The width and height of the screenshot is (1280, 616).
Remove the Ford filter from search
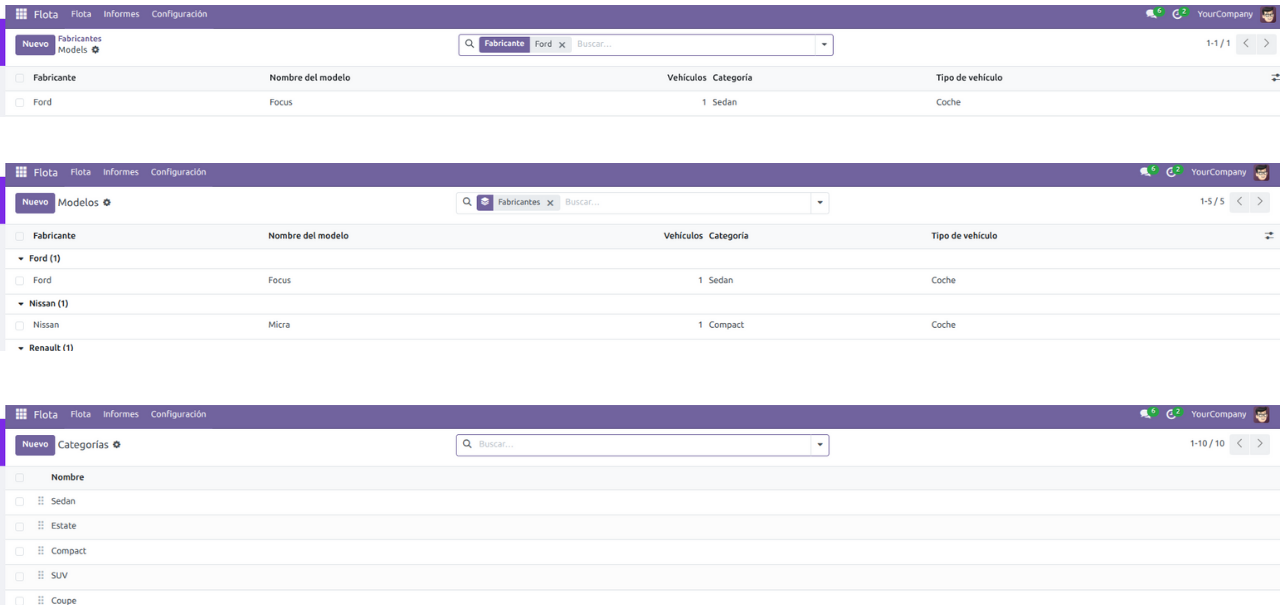point(562,45)
